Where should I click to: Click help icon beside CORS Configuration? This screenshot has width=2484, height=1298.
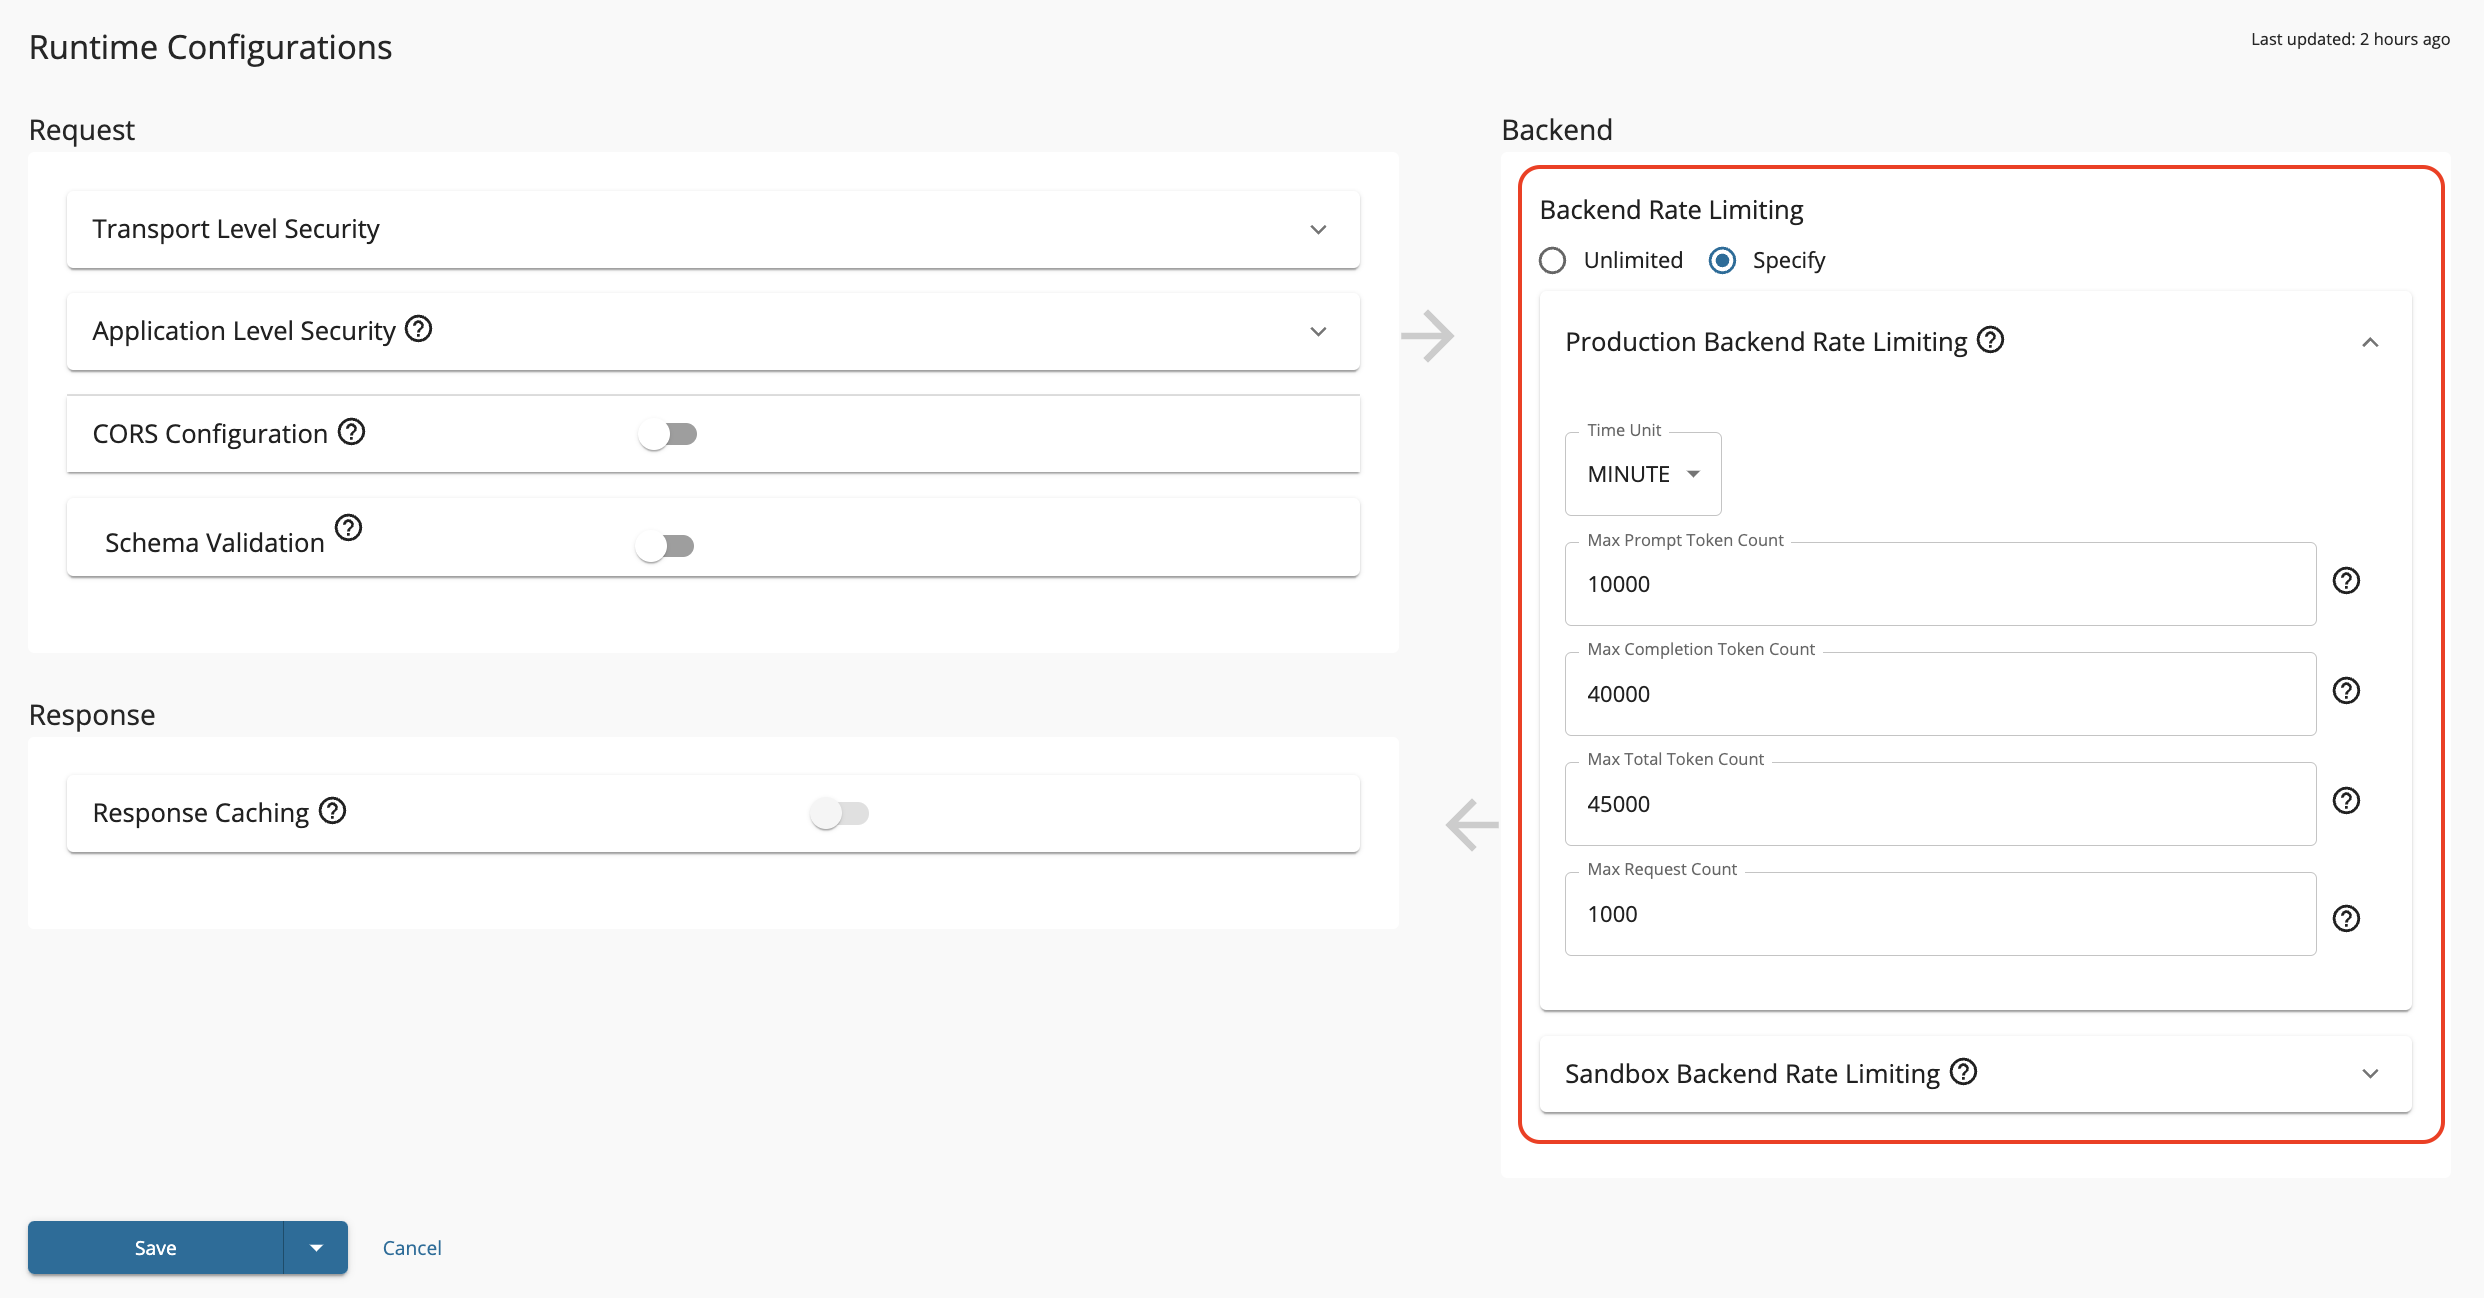[x=351, y=432]
